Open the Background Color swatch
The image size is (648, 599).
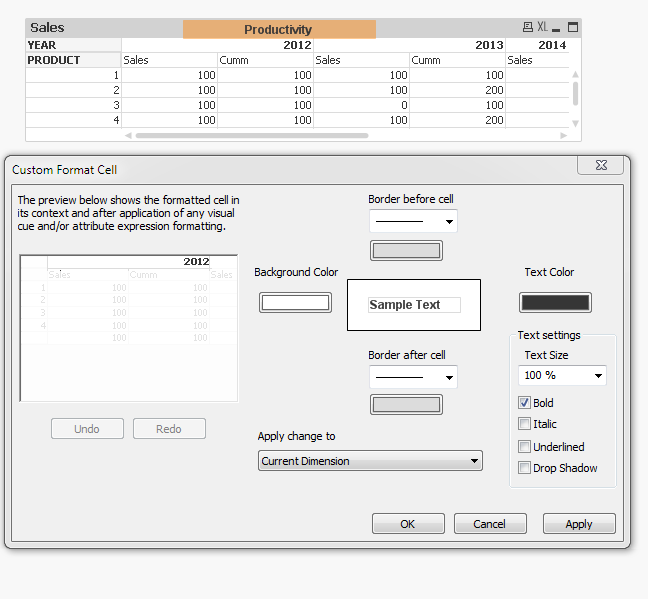click(x=295, y=303)
